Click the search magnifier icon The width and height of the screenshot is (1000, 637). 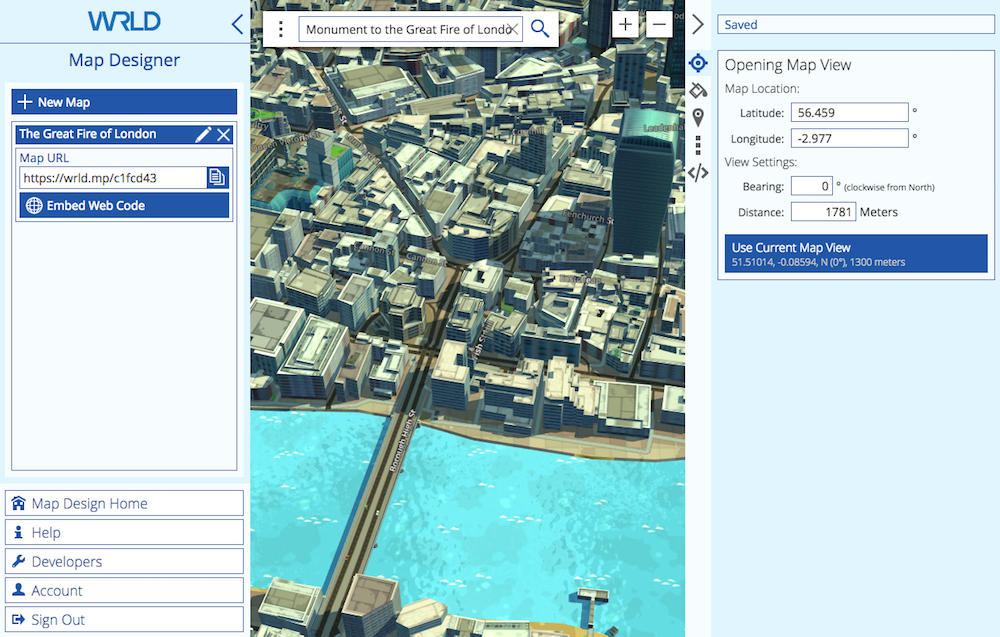coord(540,29)
